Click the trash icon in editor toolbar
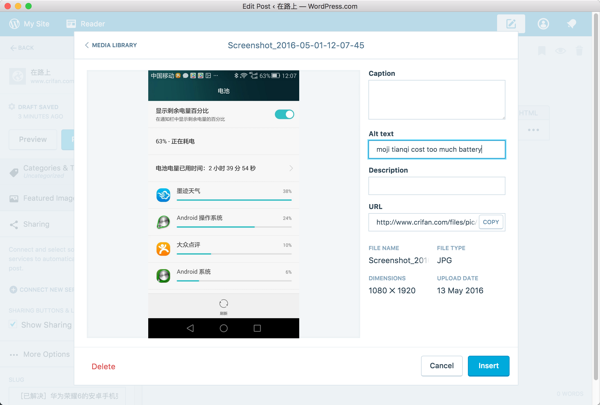This screenshot has height=405, width=600. pos(579,51)
